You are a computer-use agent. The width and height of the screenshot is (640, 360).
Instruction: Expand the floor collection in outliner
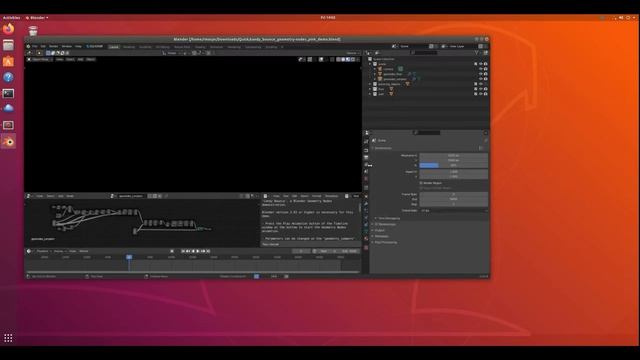(x=370, y=89)
